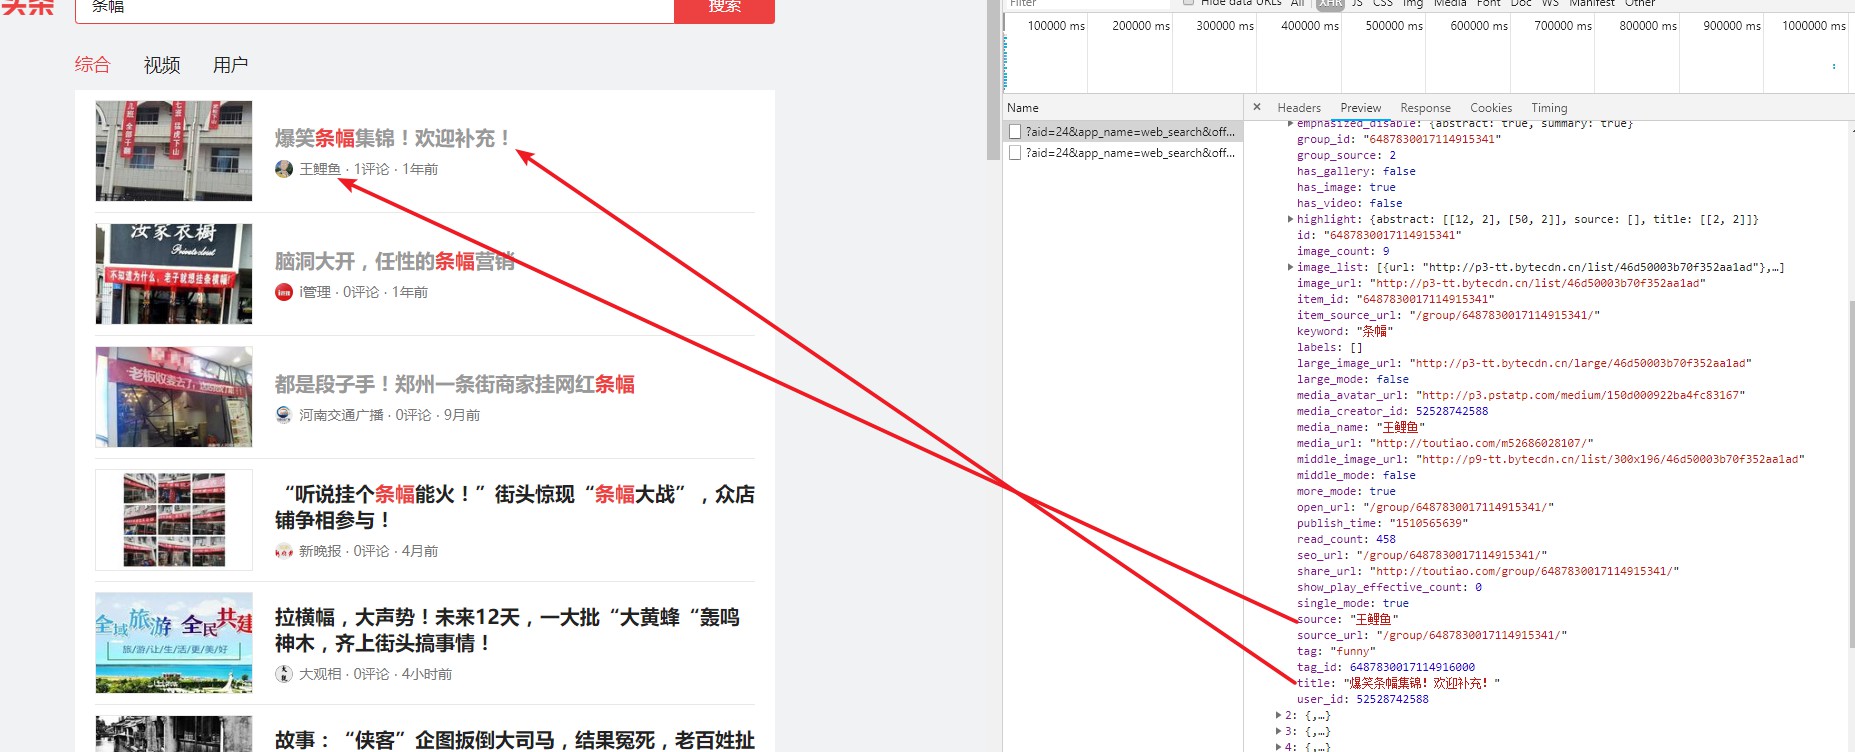Viewport: 1855px width, 752px height.
Task: Select the media_avatar_url line
Action: pyautogui.click(x=1521, y=395)
